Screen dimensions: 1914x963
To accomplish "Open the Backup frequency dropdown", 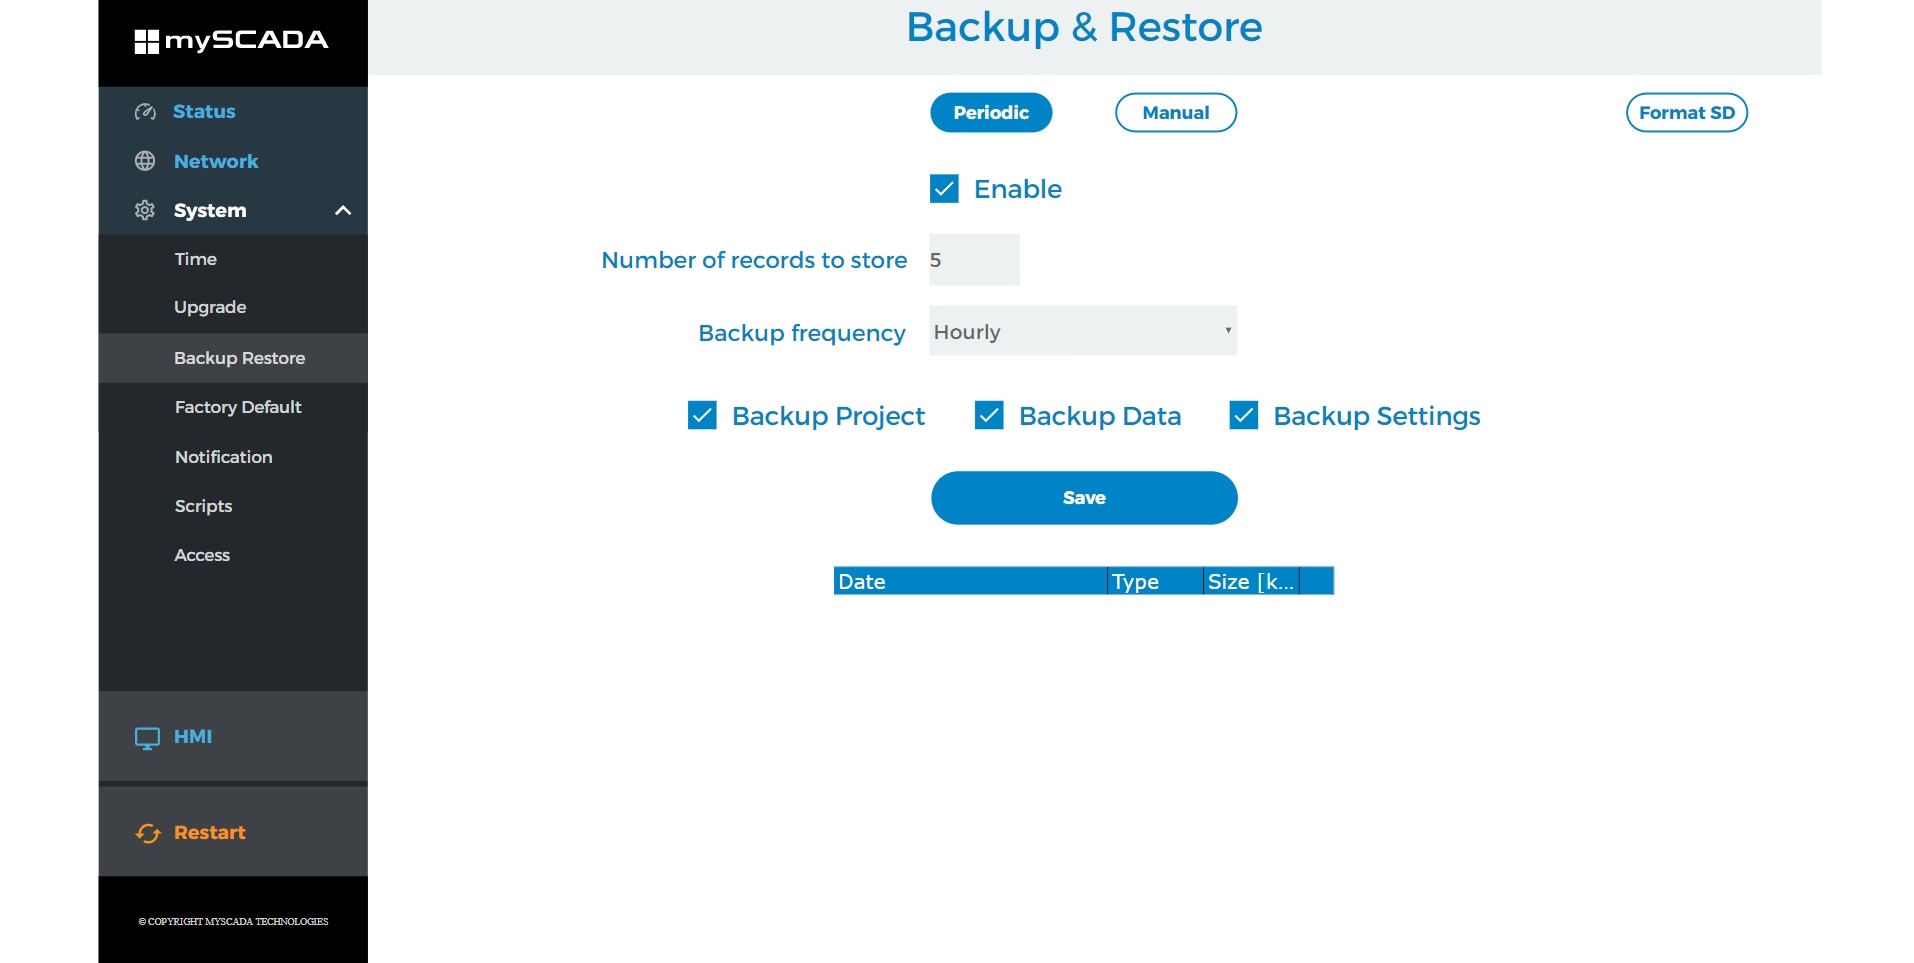I will pyautogui.click(x=1083, y=331).
